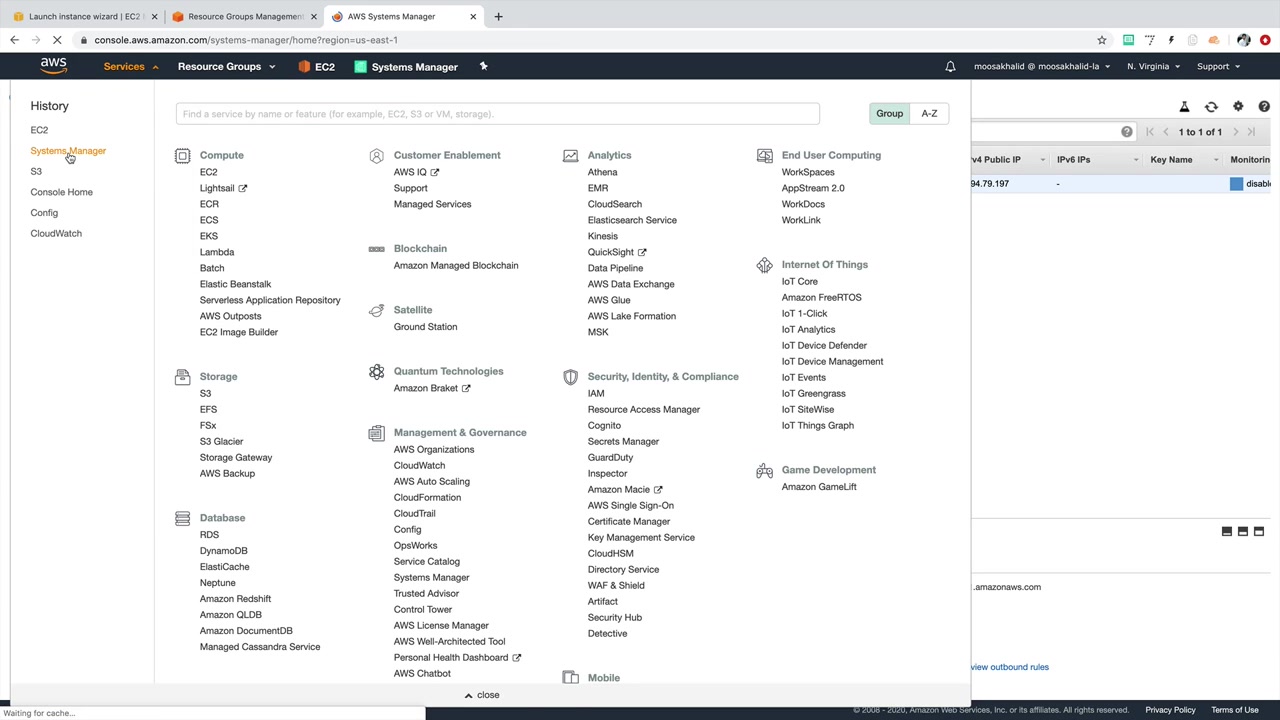1280x720 pixels.
Task: Click the flask experiments icon in EC2 panel
Action: point(1184,107)
